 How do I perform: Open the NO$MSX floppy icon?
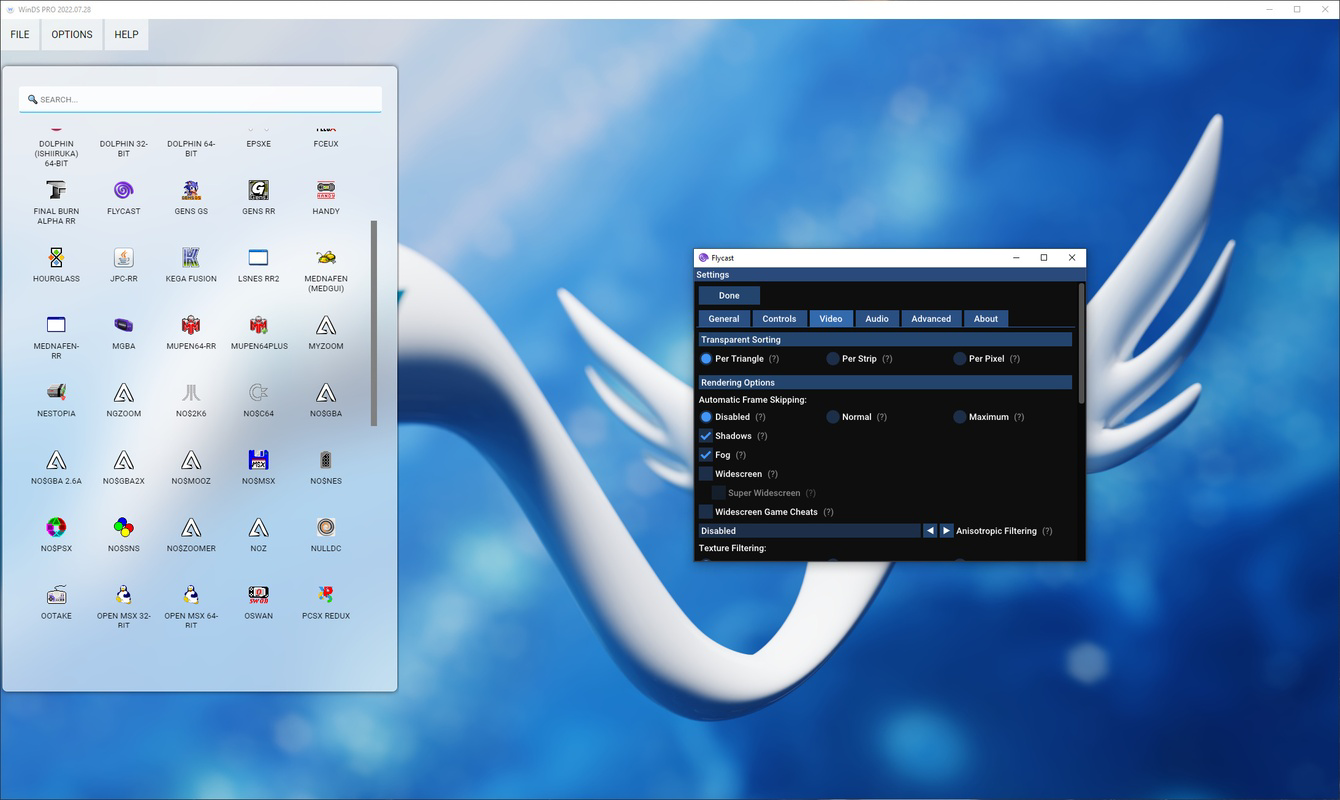coord(258,460)
